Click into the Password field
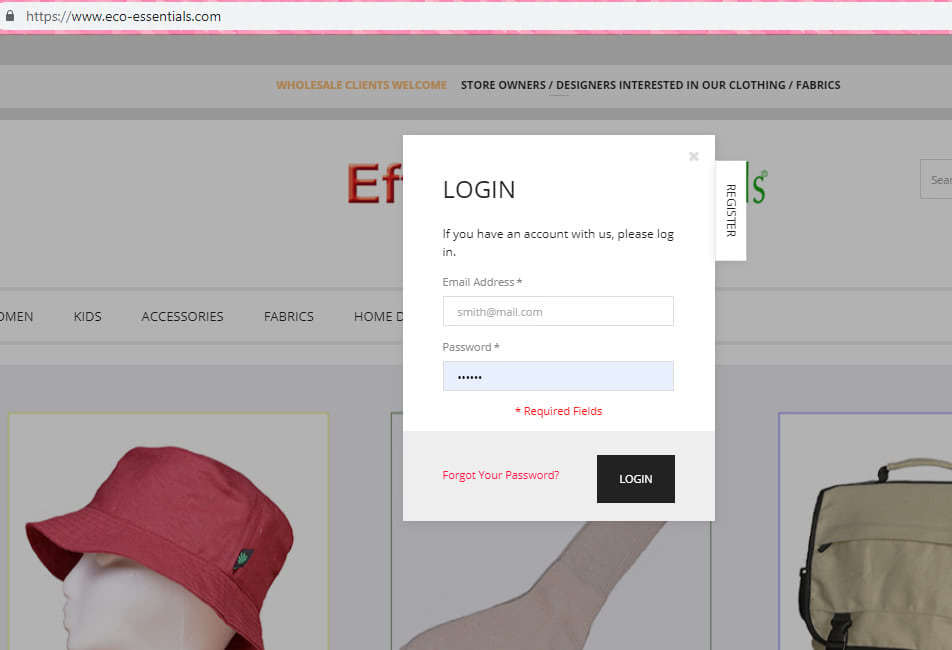The height and width of the screenshot is (650, 952). [558, 376]
